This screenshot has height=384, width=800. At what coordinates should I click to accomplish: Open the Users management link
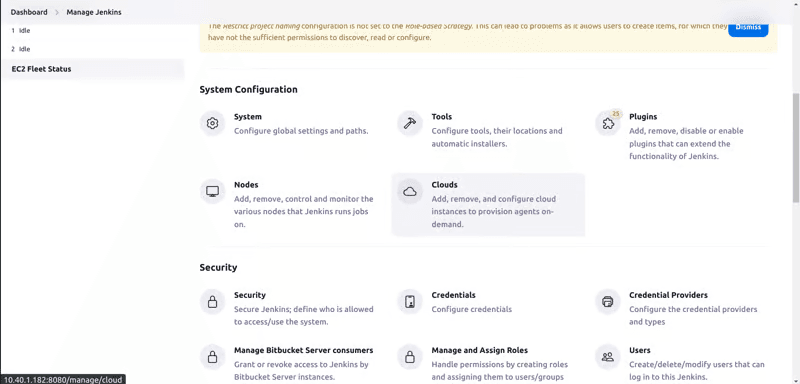click(x=640, y=350)
